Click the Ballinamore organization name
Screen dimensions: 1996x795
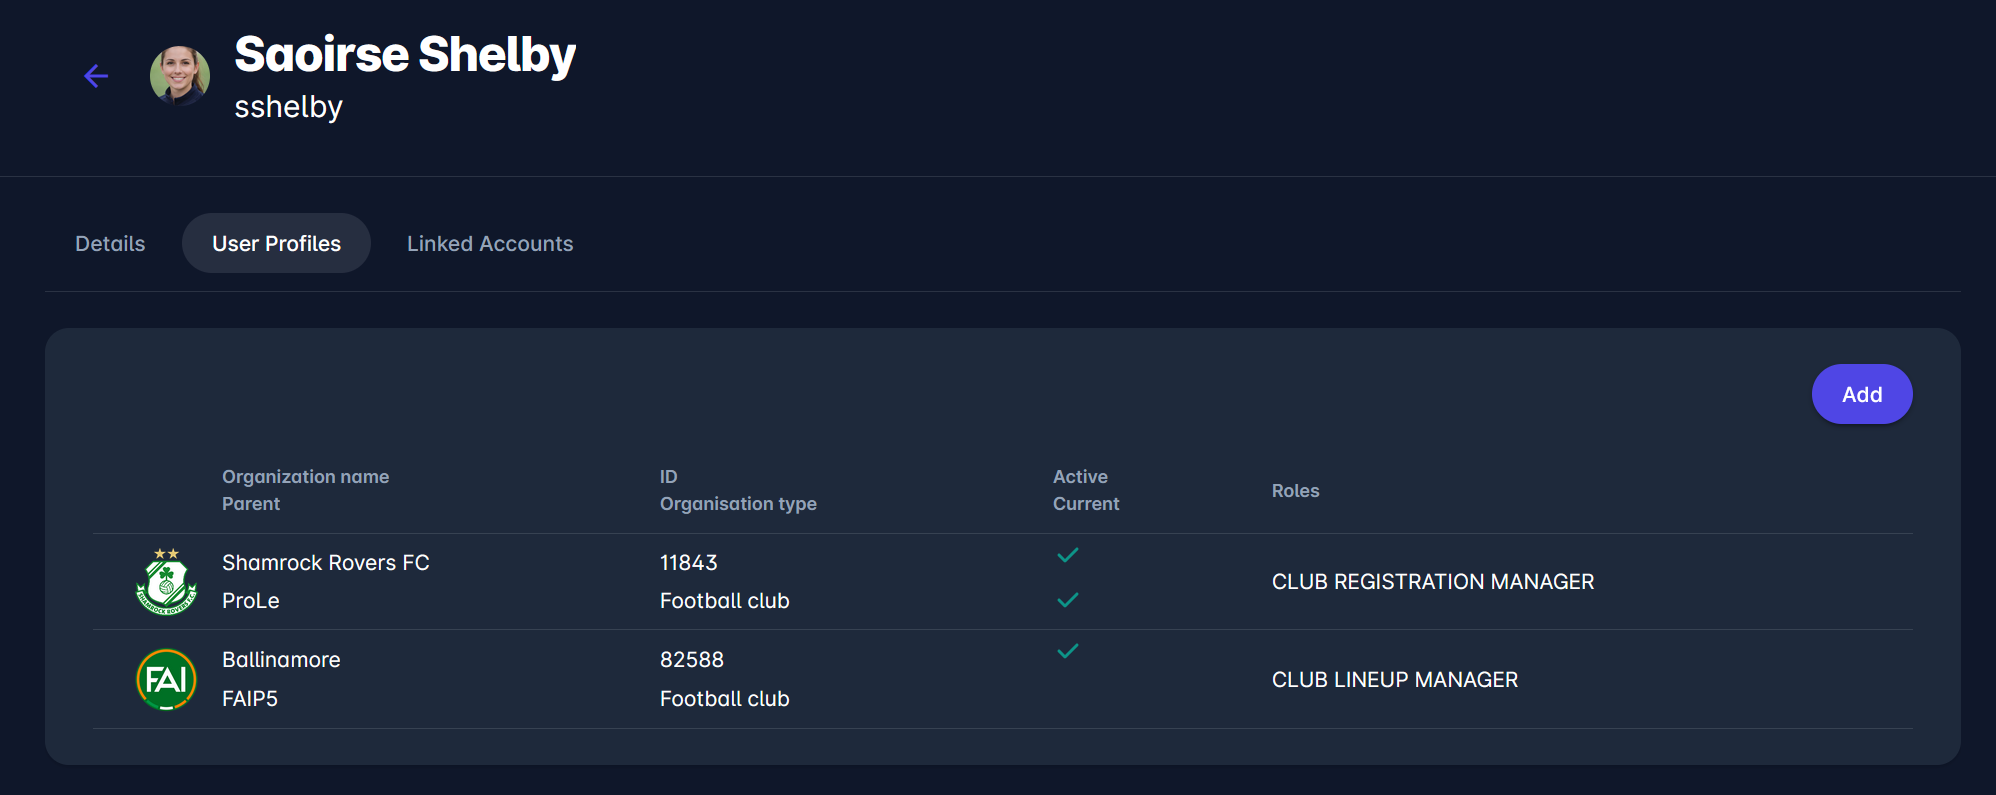pyautogui.click(x=281, y=660)
